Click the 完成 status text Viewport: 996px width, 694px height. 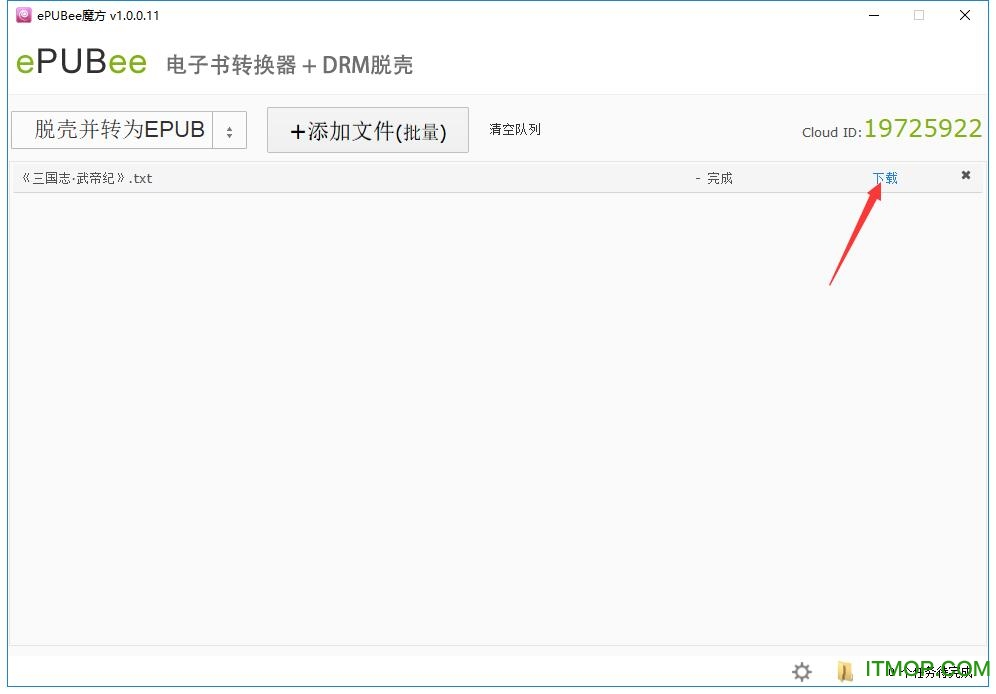point(720,178)
